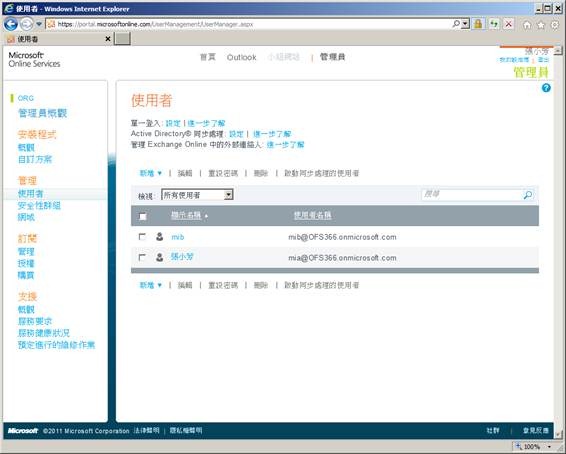
Task: Open 預定進行的維修作業 in the sidebar
Action: (x=56, y=345)
